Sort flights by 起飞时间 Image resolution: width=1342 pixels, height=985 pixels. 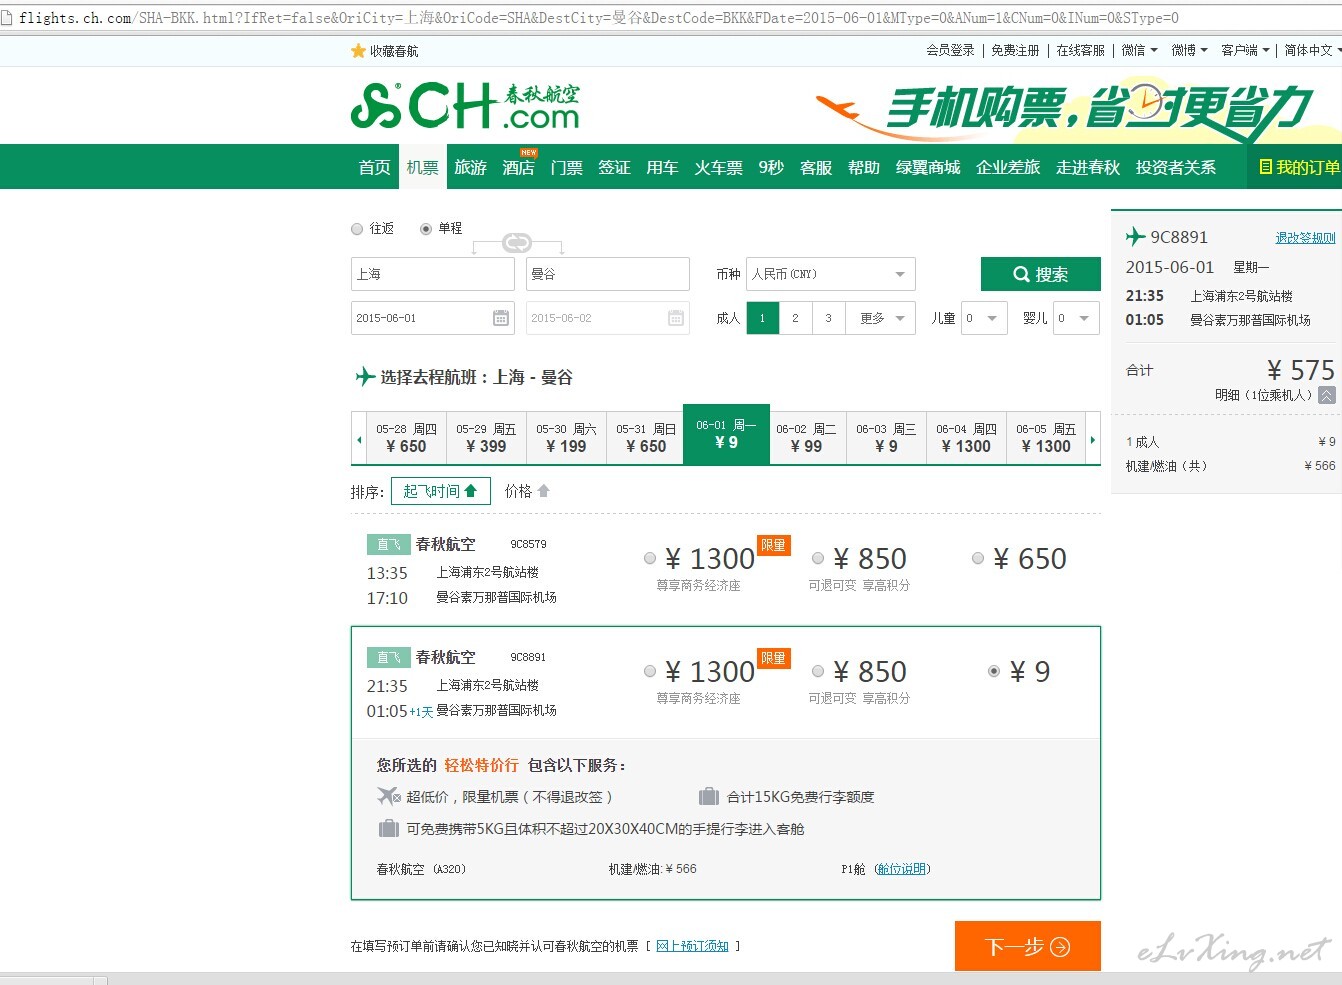pos(440,491)
